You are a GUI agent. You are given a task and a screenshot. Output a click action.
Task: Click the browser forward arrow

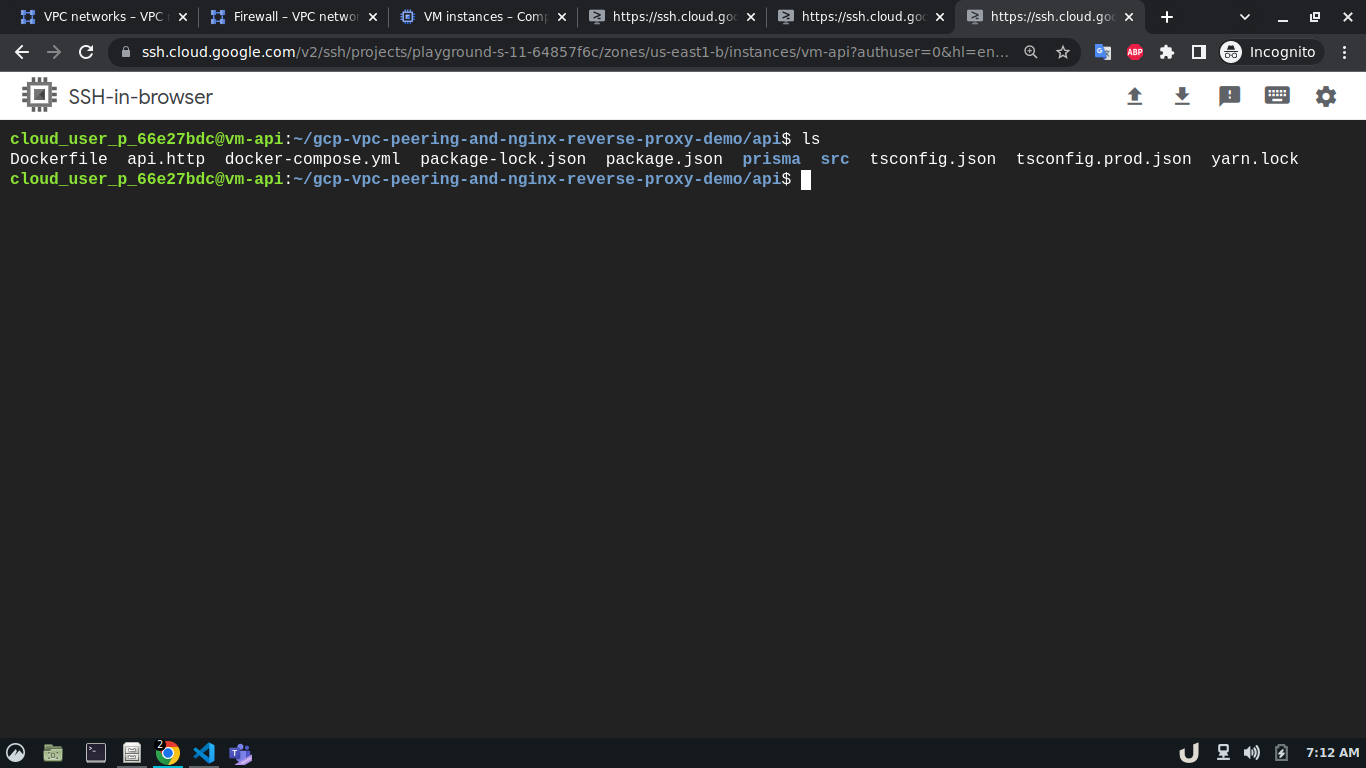pyautogui.click(x=54, y=52)
